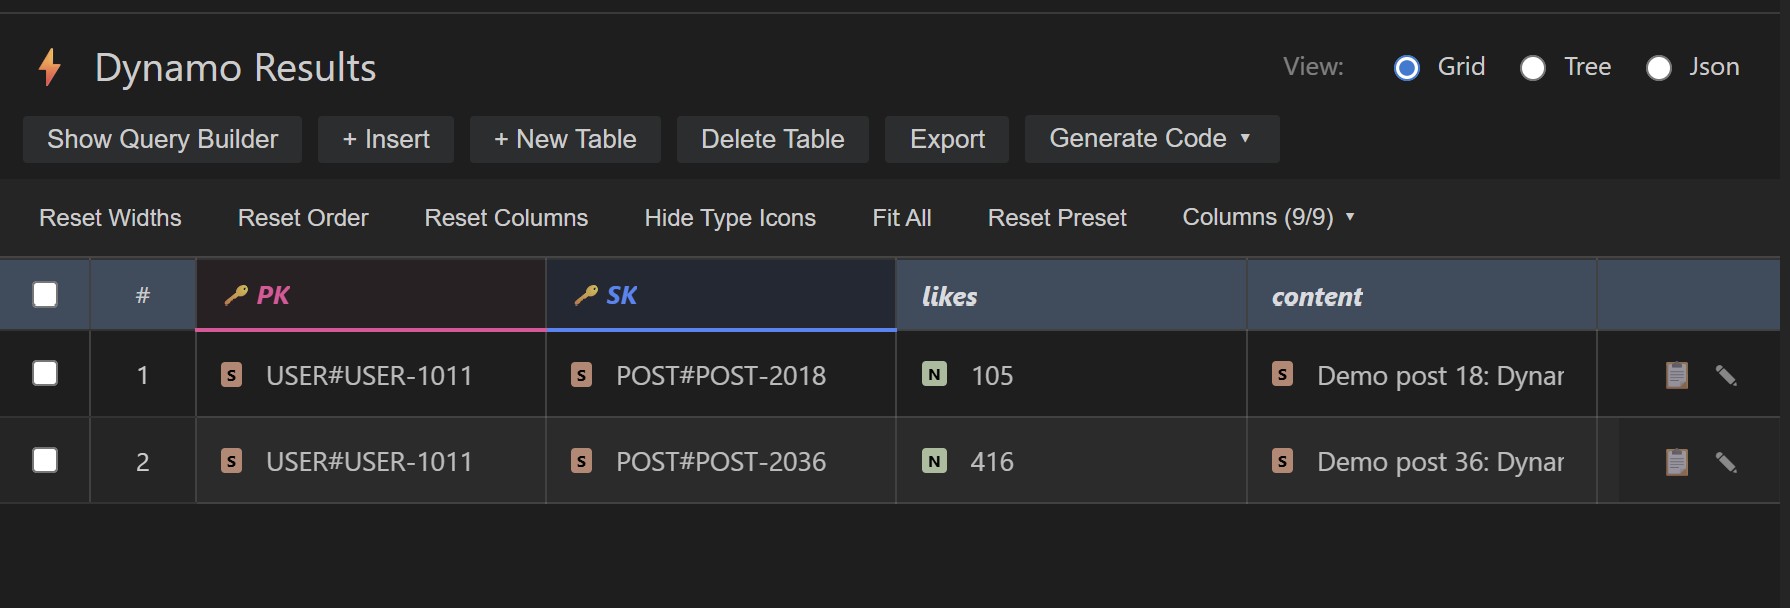Create a table with + New Table
The width and height of the screenshot is (1790, 608).
click(x=565, y=139)
